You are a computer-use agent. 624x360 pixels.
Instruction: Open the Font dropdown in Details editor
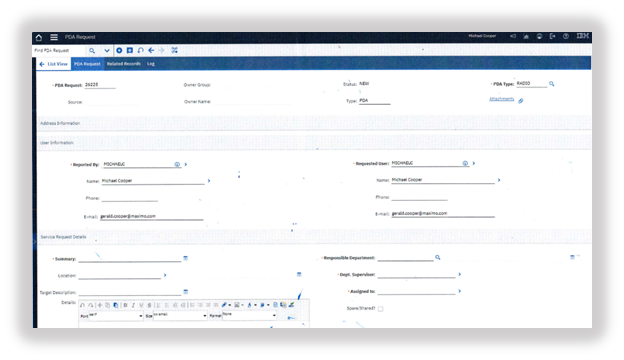click(x=116, y=316)
